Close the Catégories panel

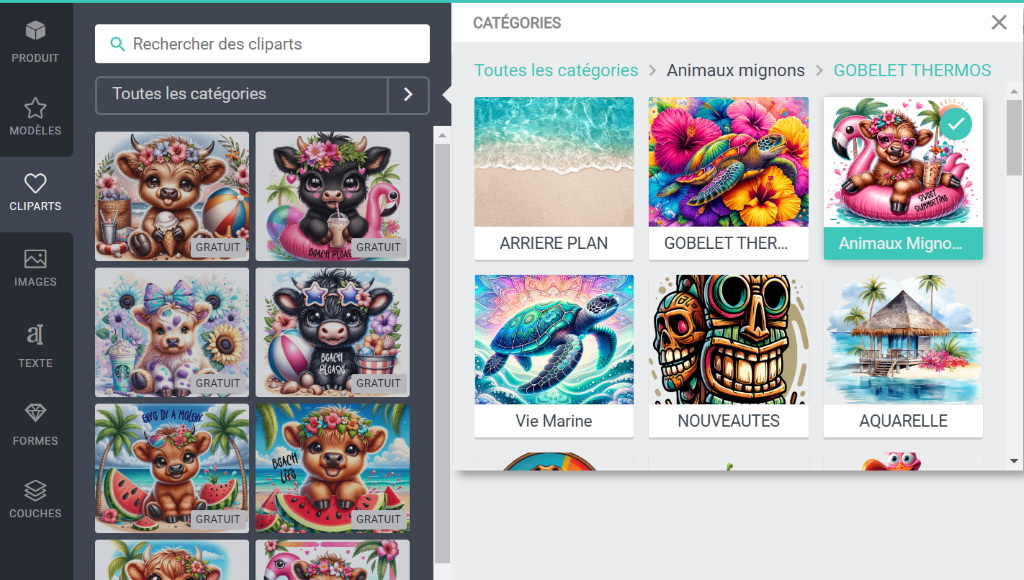pyautogui.click(x=999, y=23)
